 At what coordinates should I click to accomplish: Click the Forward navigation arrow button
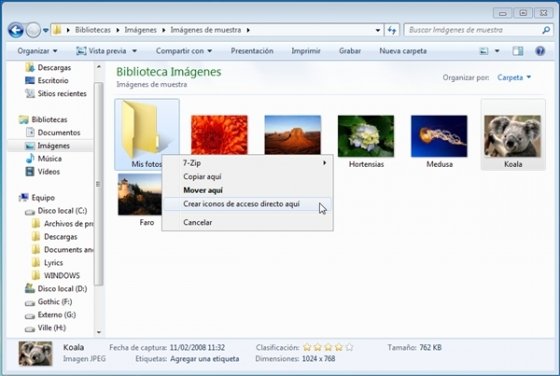point(33,30)
